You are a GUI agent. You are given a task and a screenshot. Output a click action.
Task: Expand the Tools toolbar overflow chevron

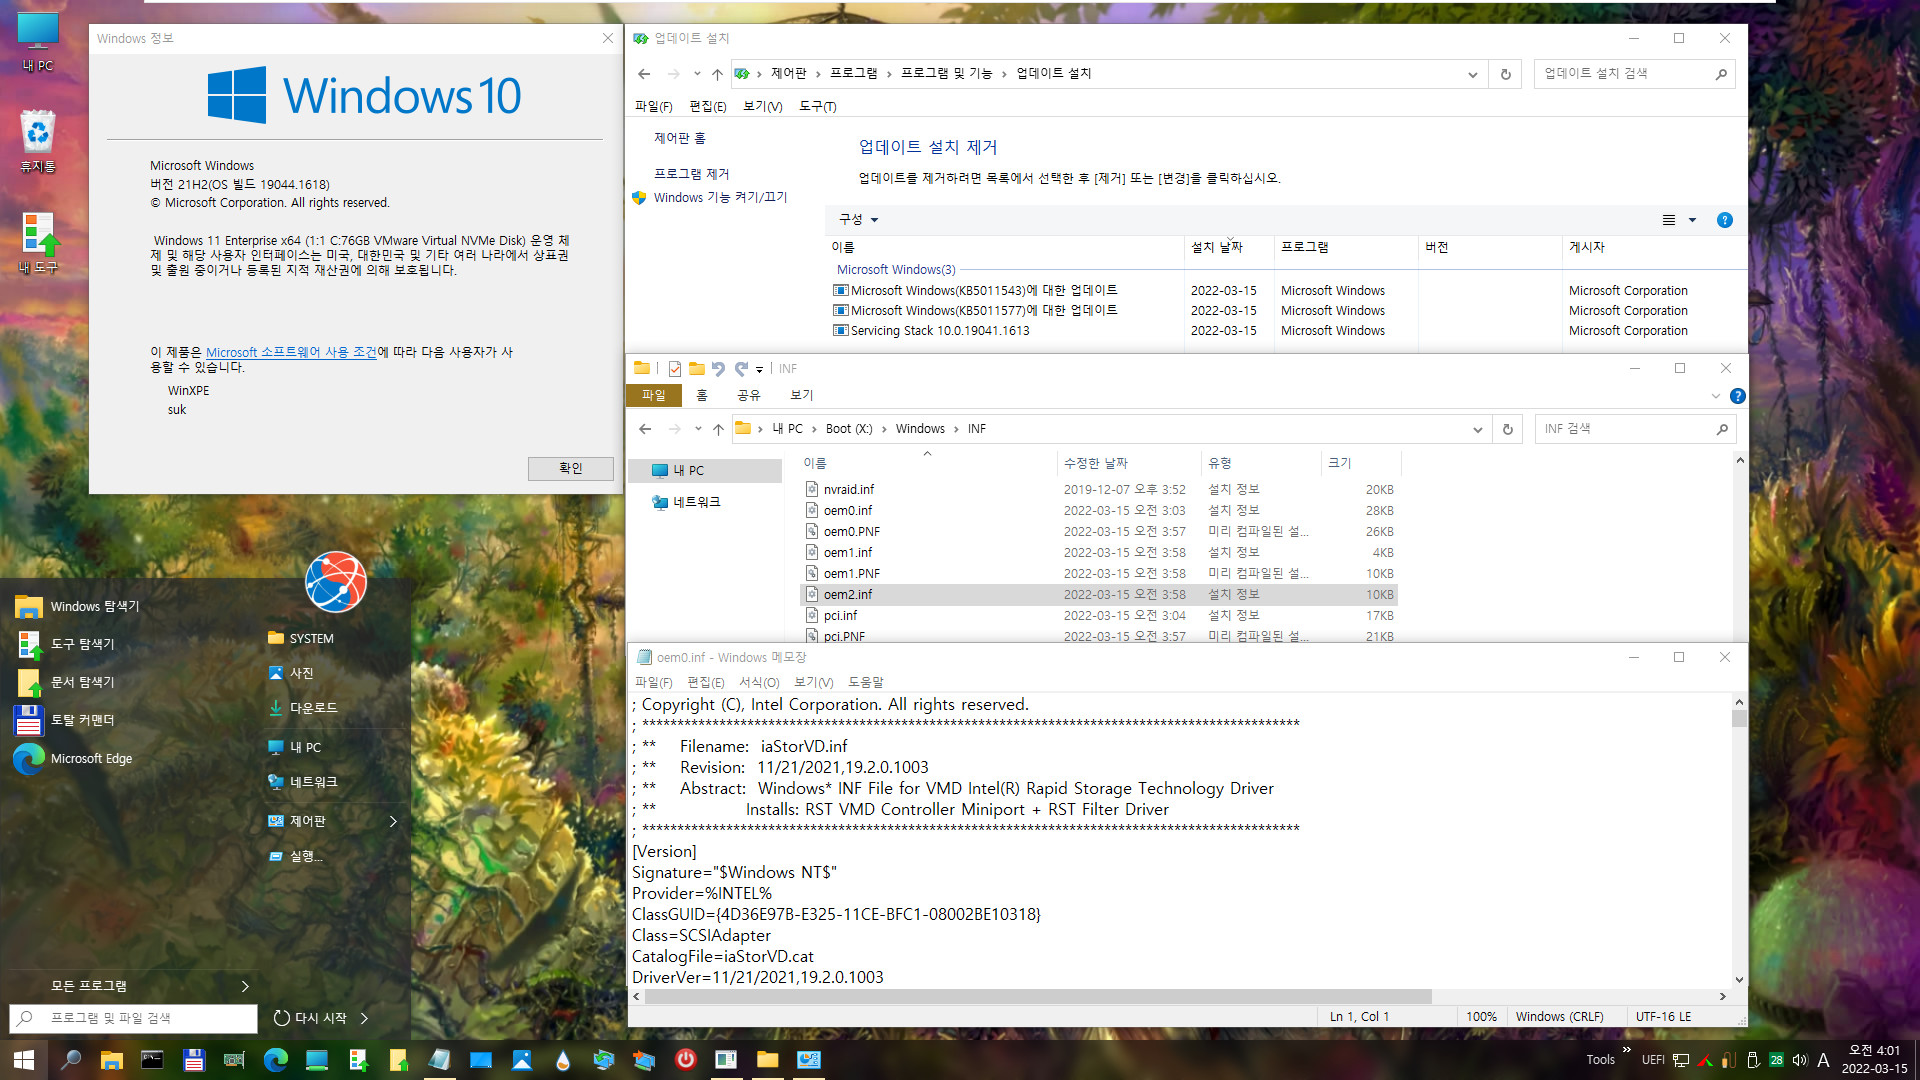[1626, 1050]
